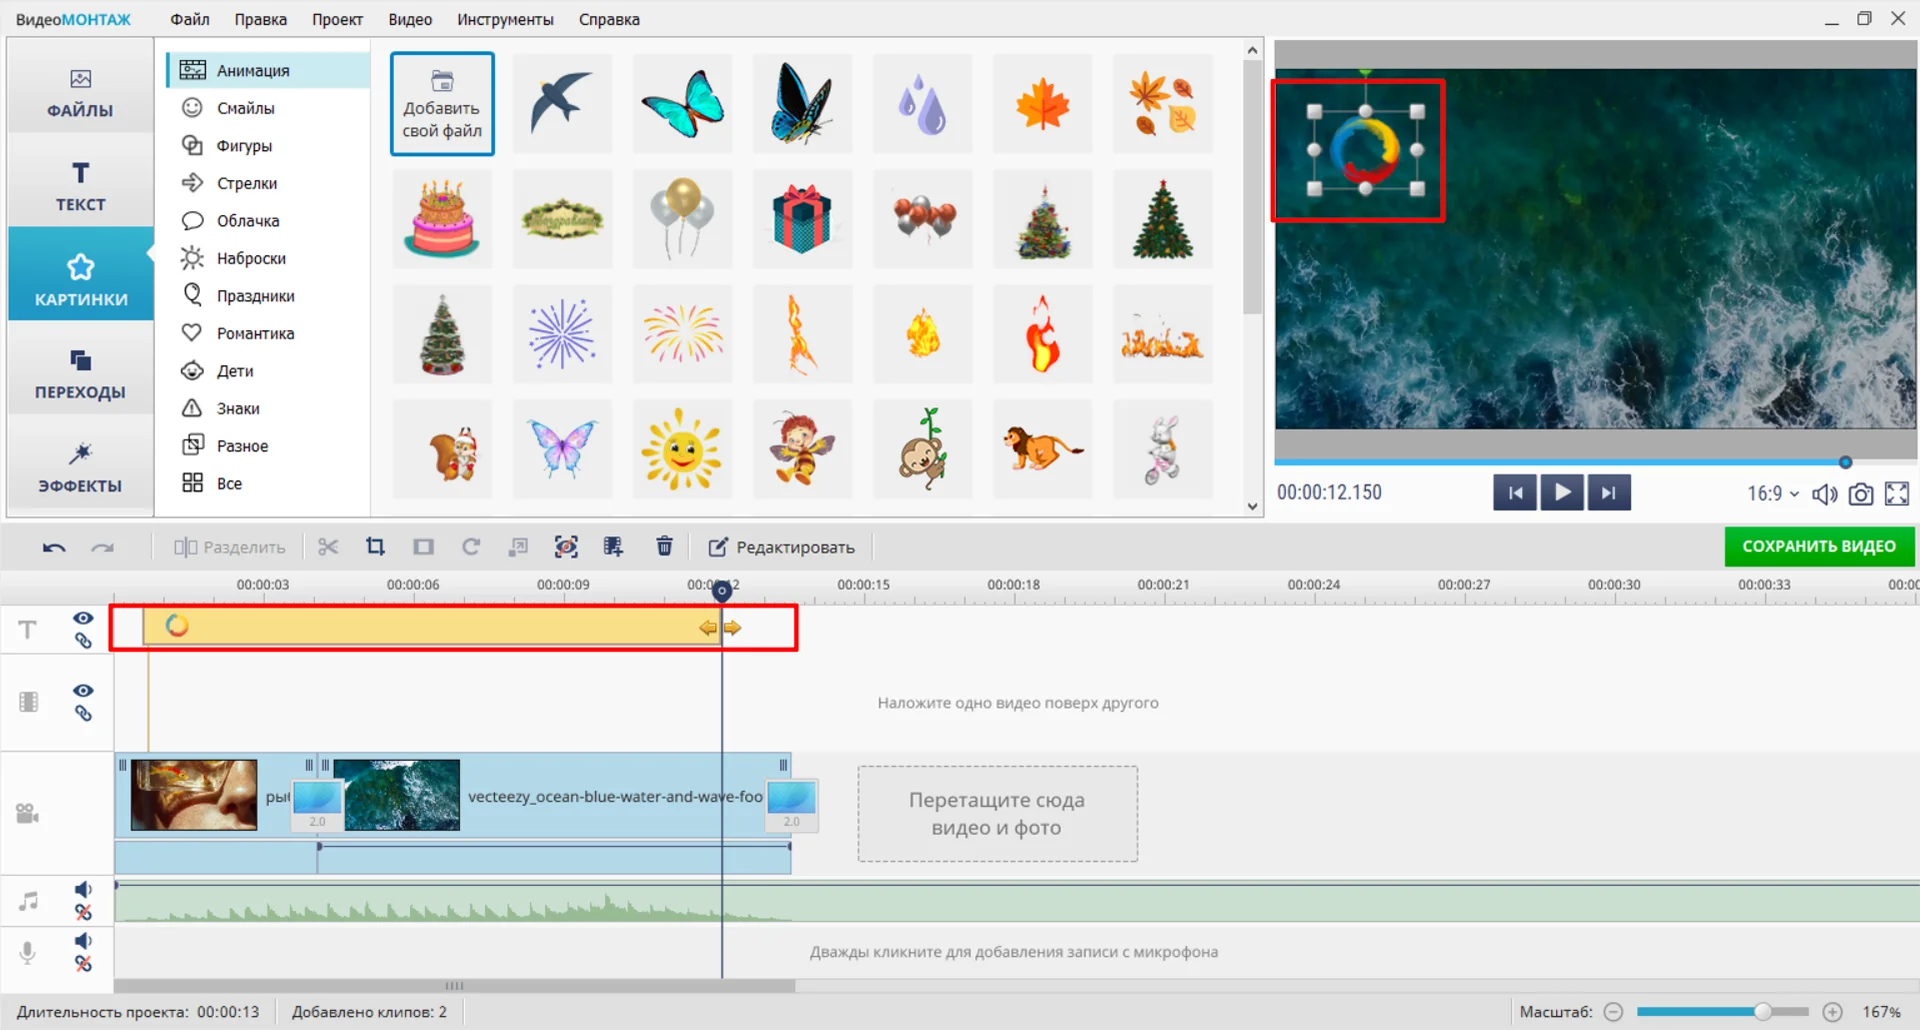Click the СОХРАНИТЬ ВИДЕО button

pyautogui.click(x=1818, y=546)
